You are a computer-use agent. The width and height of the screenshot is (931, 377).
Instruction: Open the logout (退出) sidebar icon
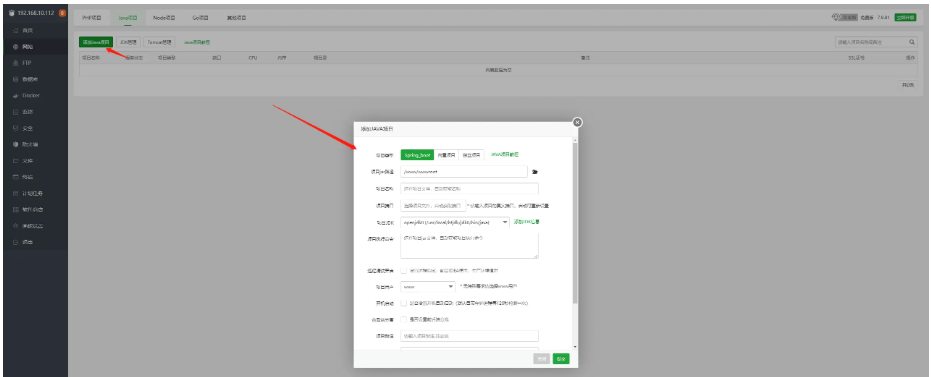(15, 242)
